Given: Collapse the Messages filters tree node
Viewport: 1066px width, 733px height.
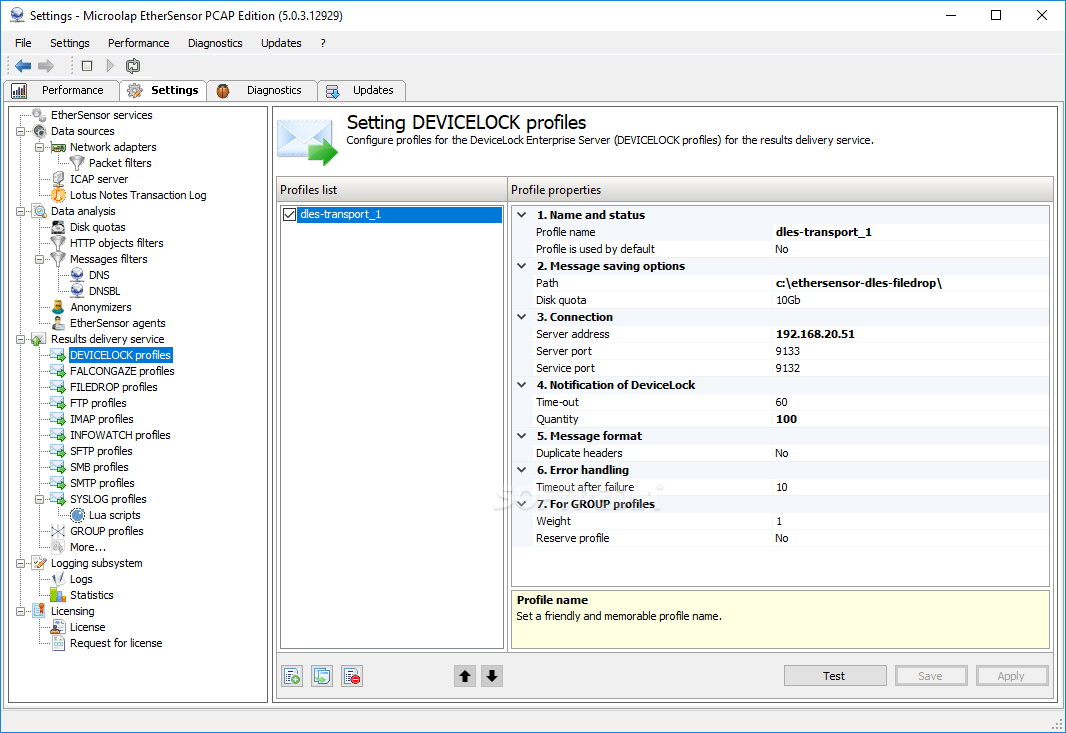Looking at the screenshot, I should [39, 259].
